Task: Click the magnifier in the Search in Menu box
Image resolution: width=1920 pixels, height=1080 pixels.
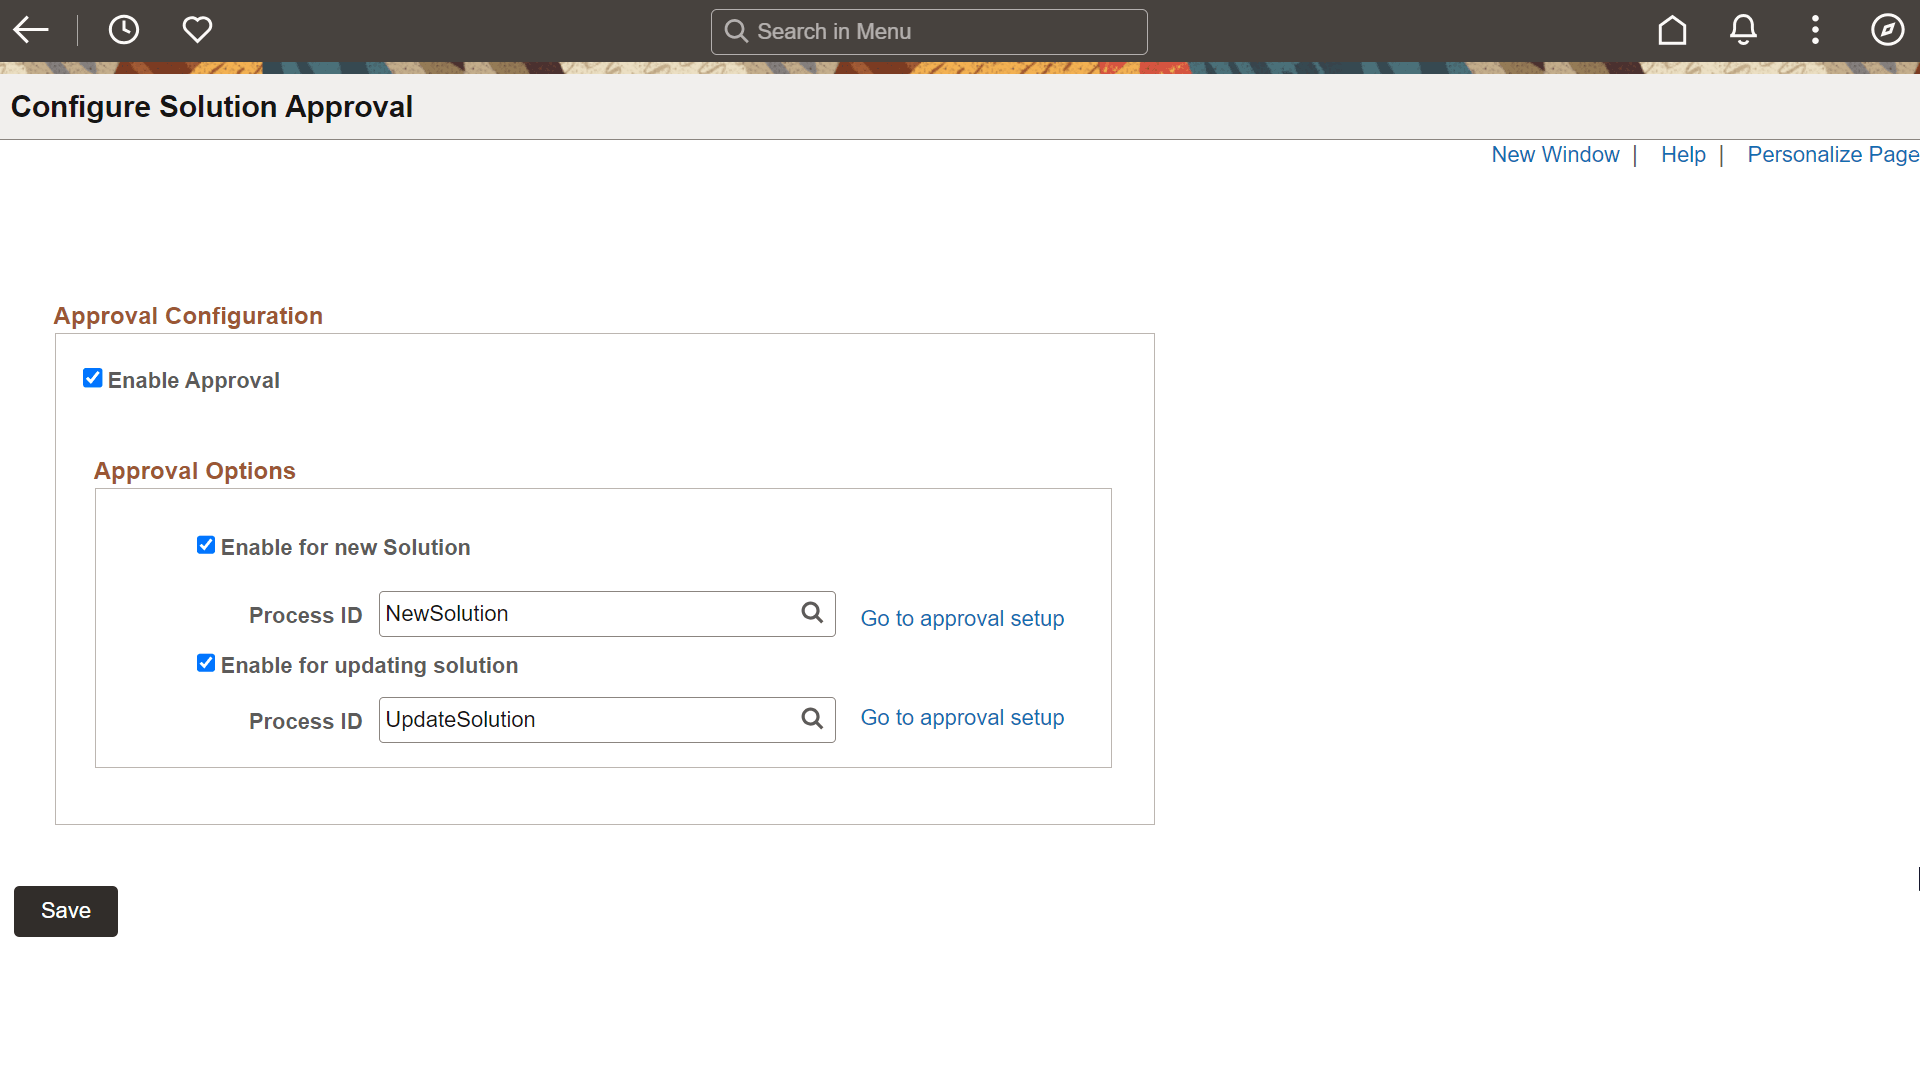Action: [x=737, y=31]
